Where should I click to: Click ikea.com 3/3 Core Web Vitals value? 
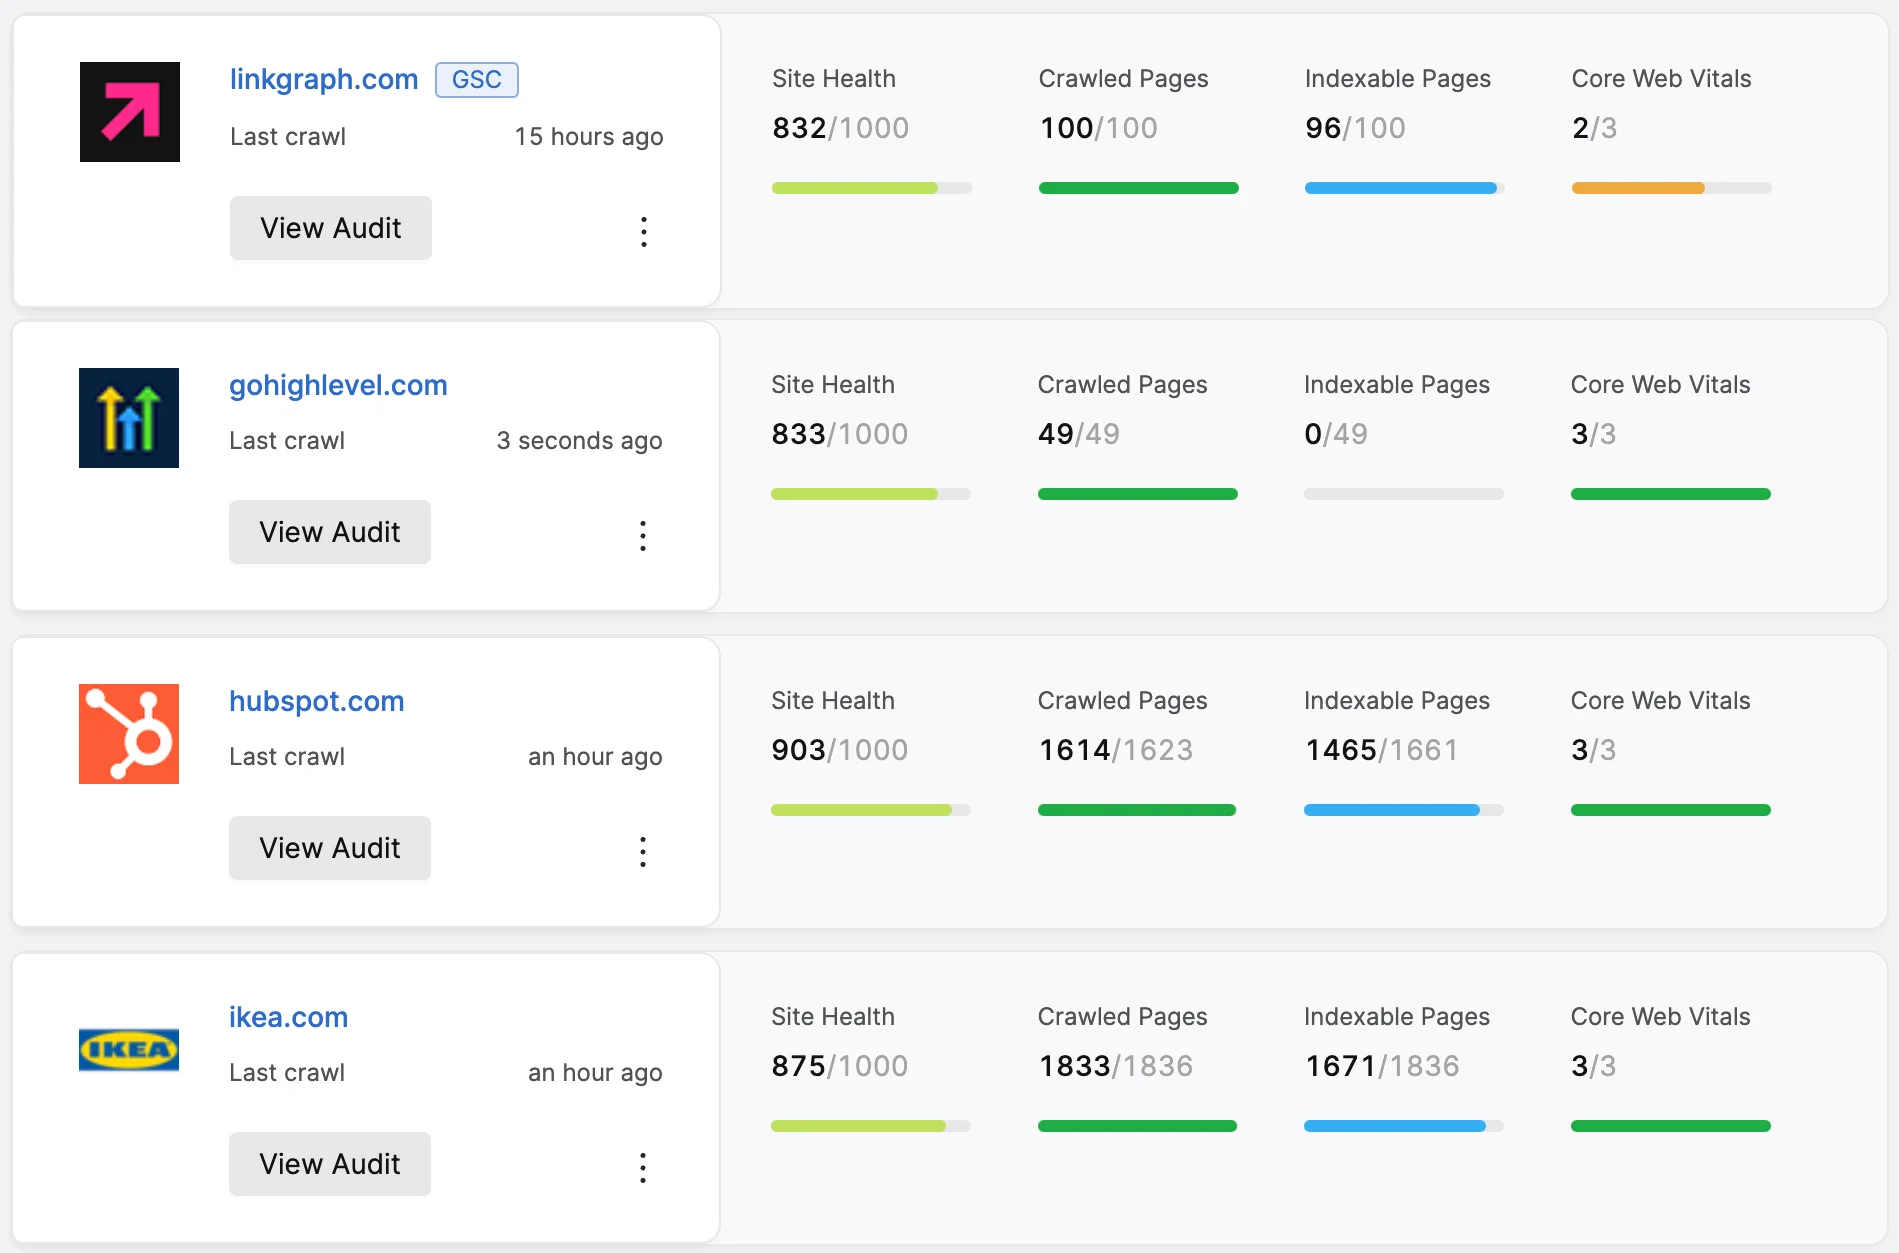[x=1594, y=1066]
